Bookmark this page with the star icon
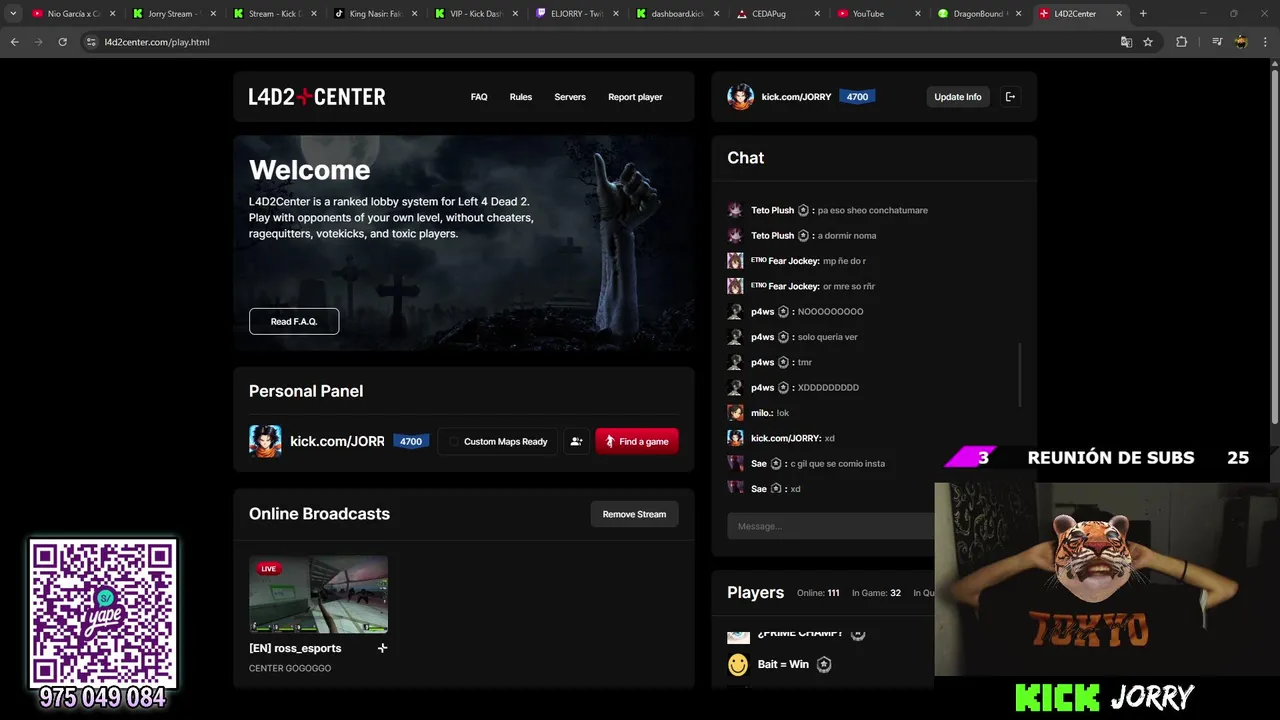 coord(1148,42)
